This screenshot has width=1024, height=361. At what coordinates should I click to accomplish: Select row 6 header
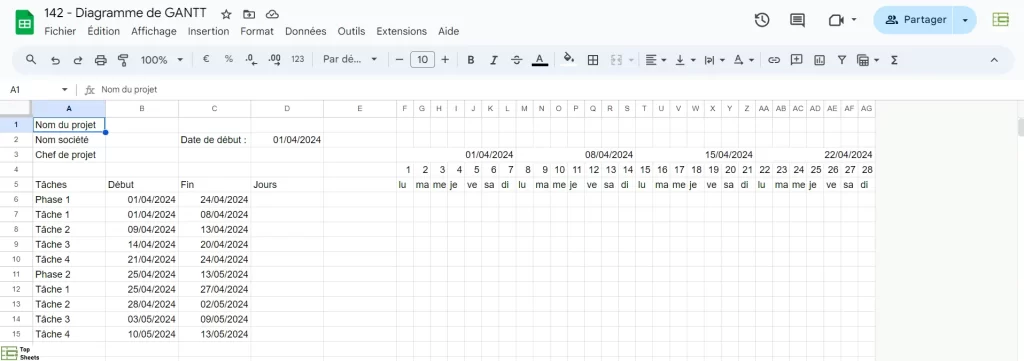coord(16,200)
